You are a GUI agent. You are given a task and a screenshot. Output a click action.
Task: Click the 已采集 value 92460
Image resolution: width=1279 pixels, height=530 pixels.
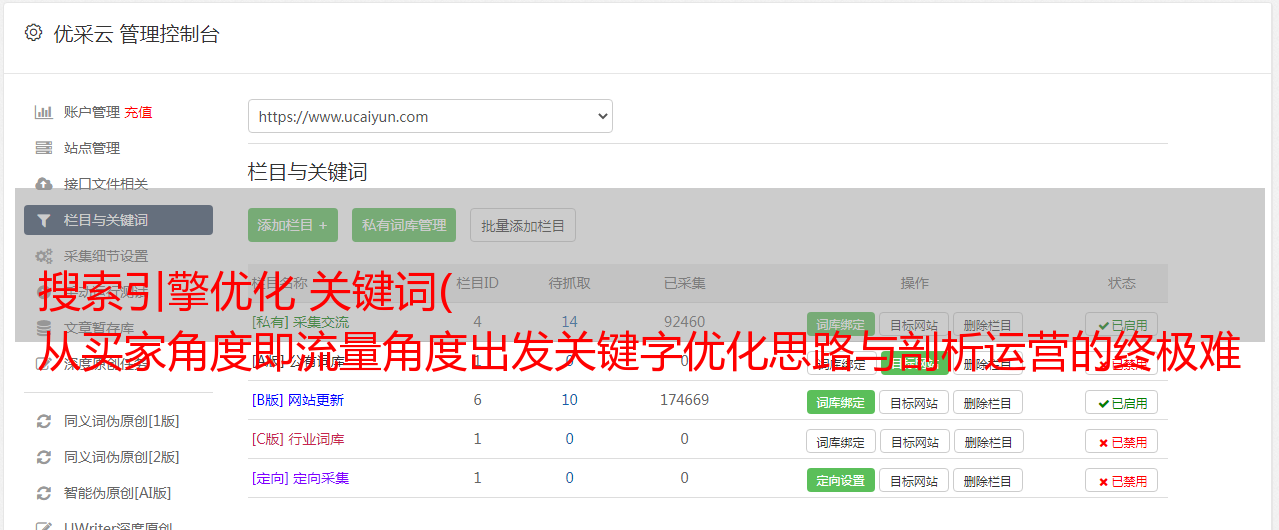click(x=684, y=322)
